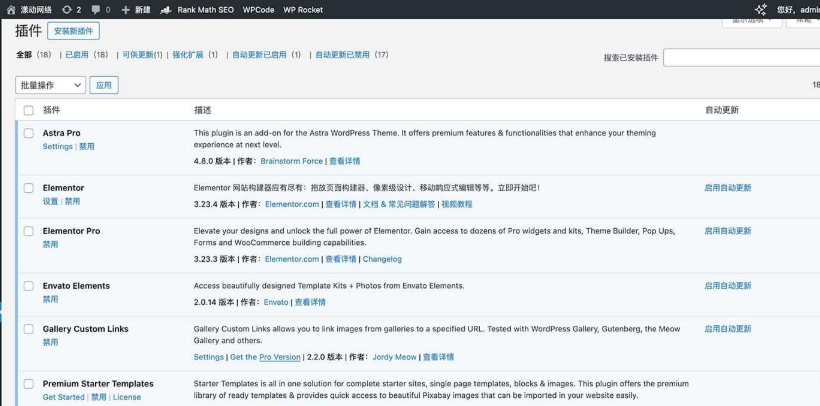Image resolution: width=820 pixels, height=406 pixels.
Task: Open License link under Premium Starter Templates
Action: coord(127,397)
